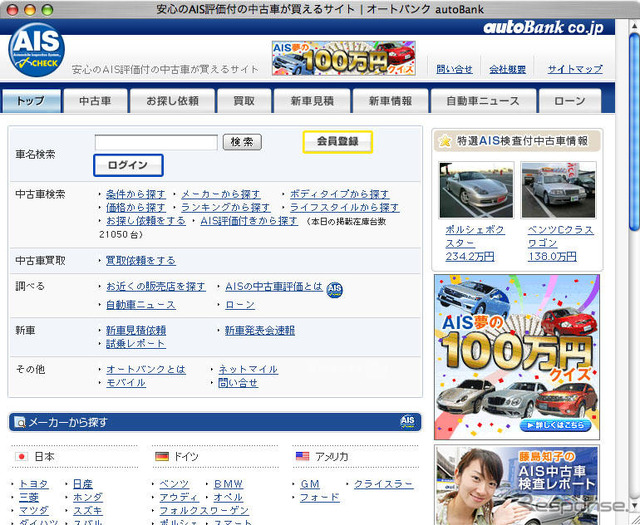Click ライフスタイルから探す link
Viewport: 640px width, 525px height.
point(344,208)
